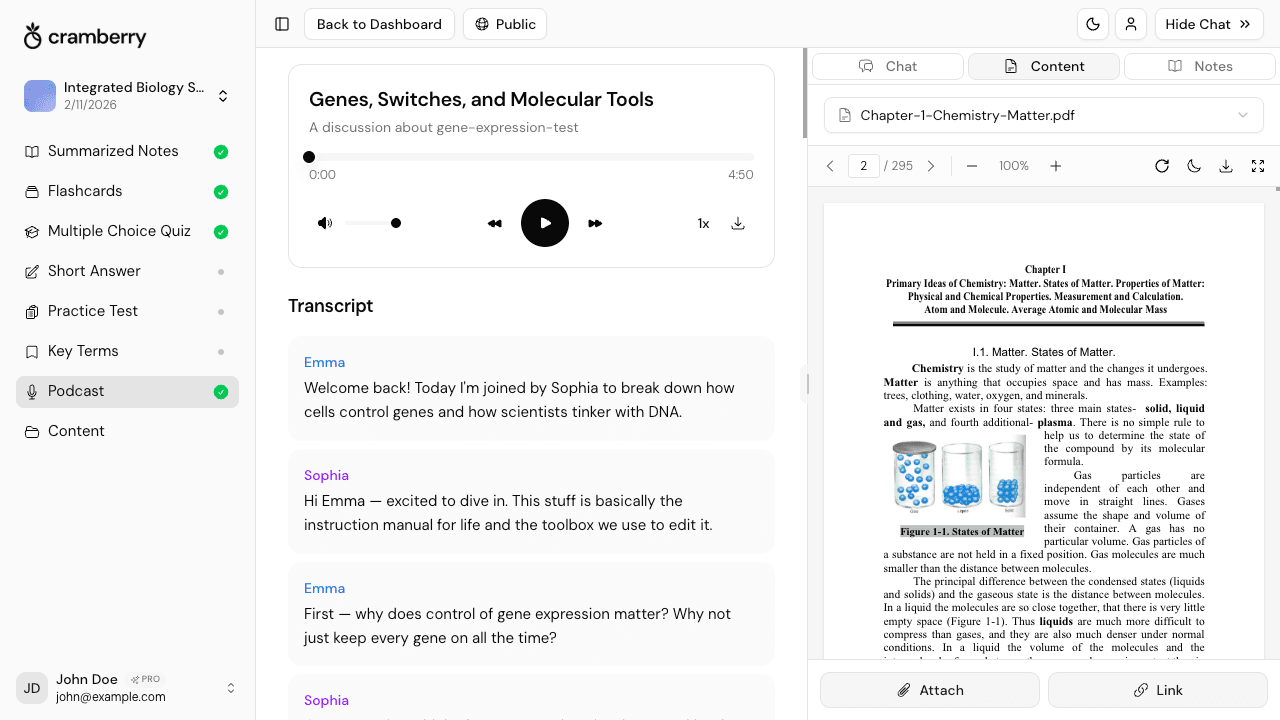Click the Back to Dashboard button
The image size is (1280, 720).
pos(379,24)
